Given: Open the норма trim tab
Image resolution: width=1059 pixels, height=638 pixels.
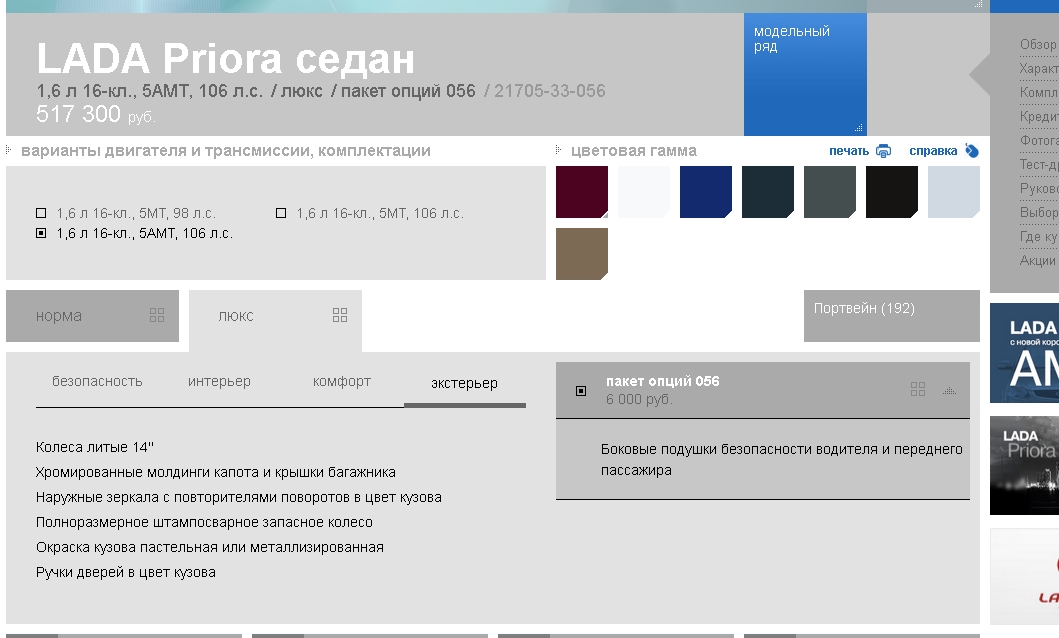Looking at the screenshot, I should point(93,316).
